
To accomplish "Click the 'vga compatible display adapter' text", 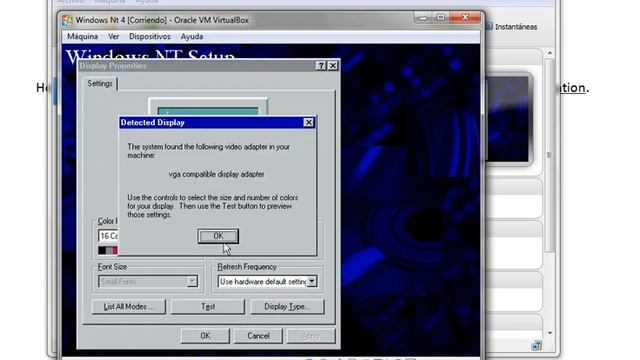I will (216, 174).
